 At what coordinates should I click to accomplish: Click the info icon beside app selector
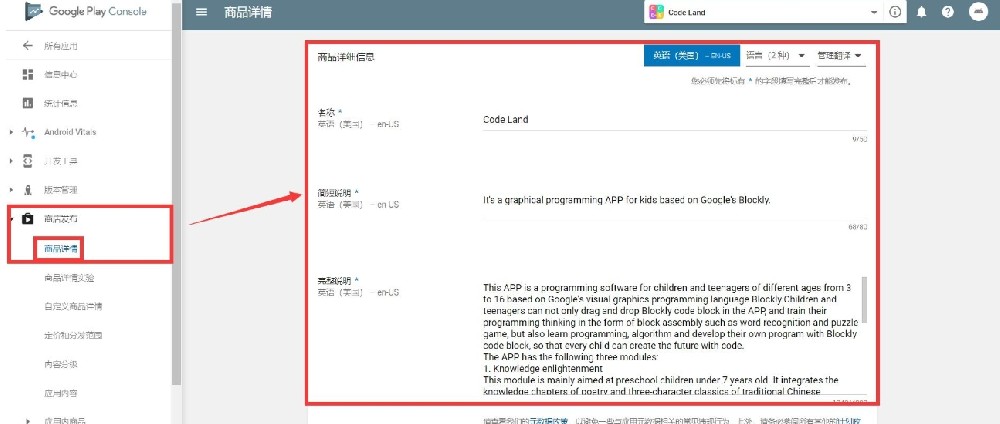pyautogui.click(x=894, y=12)
